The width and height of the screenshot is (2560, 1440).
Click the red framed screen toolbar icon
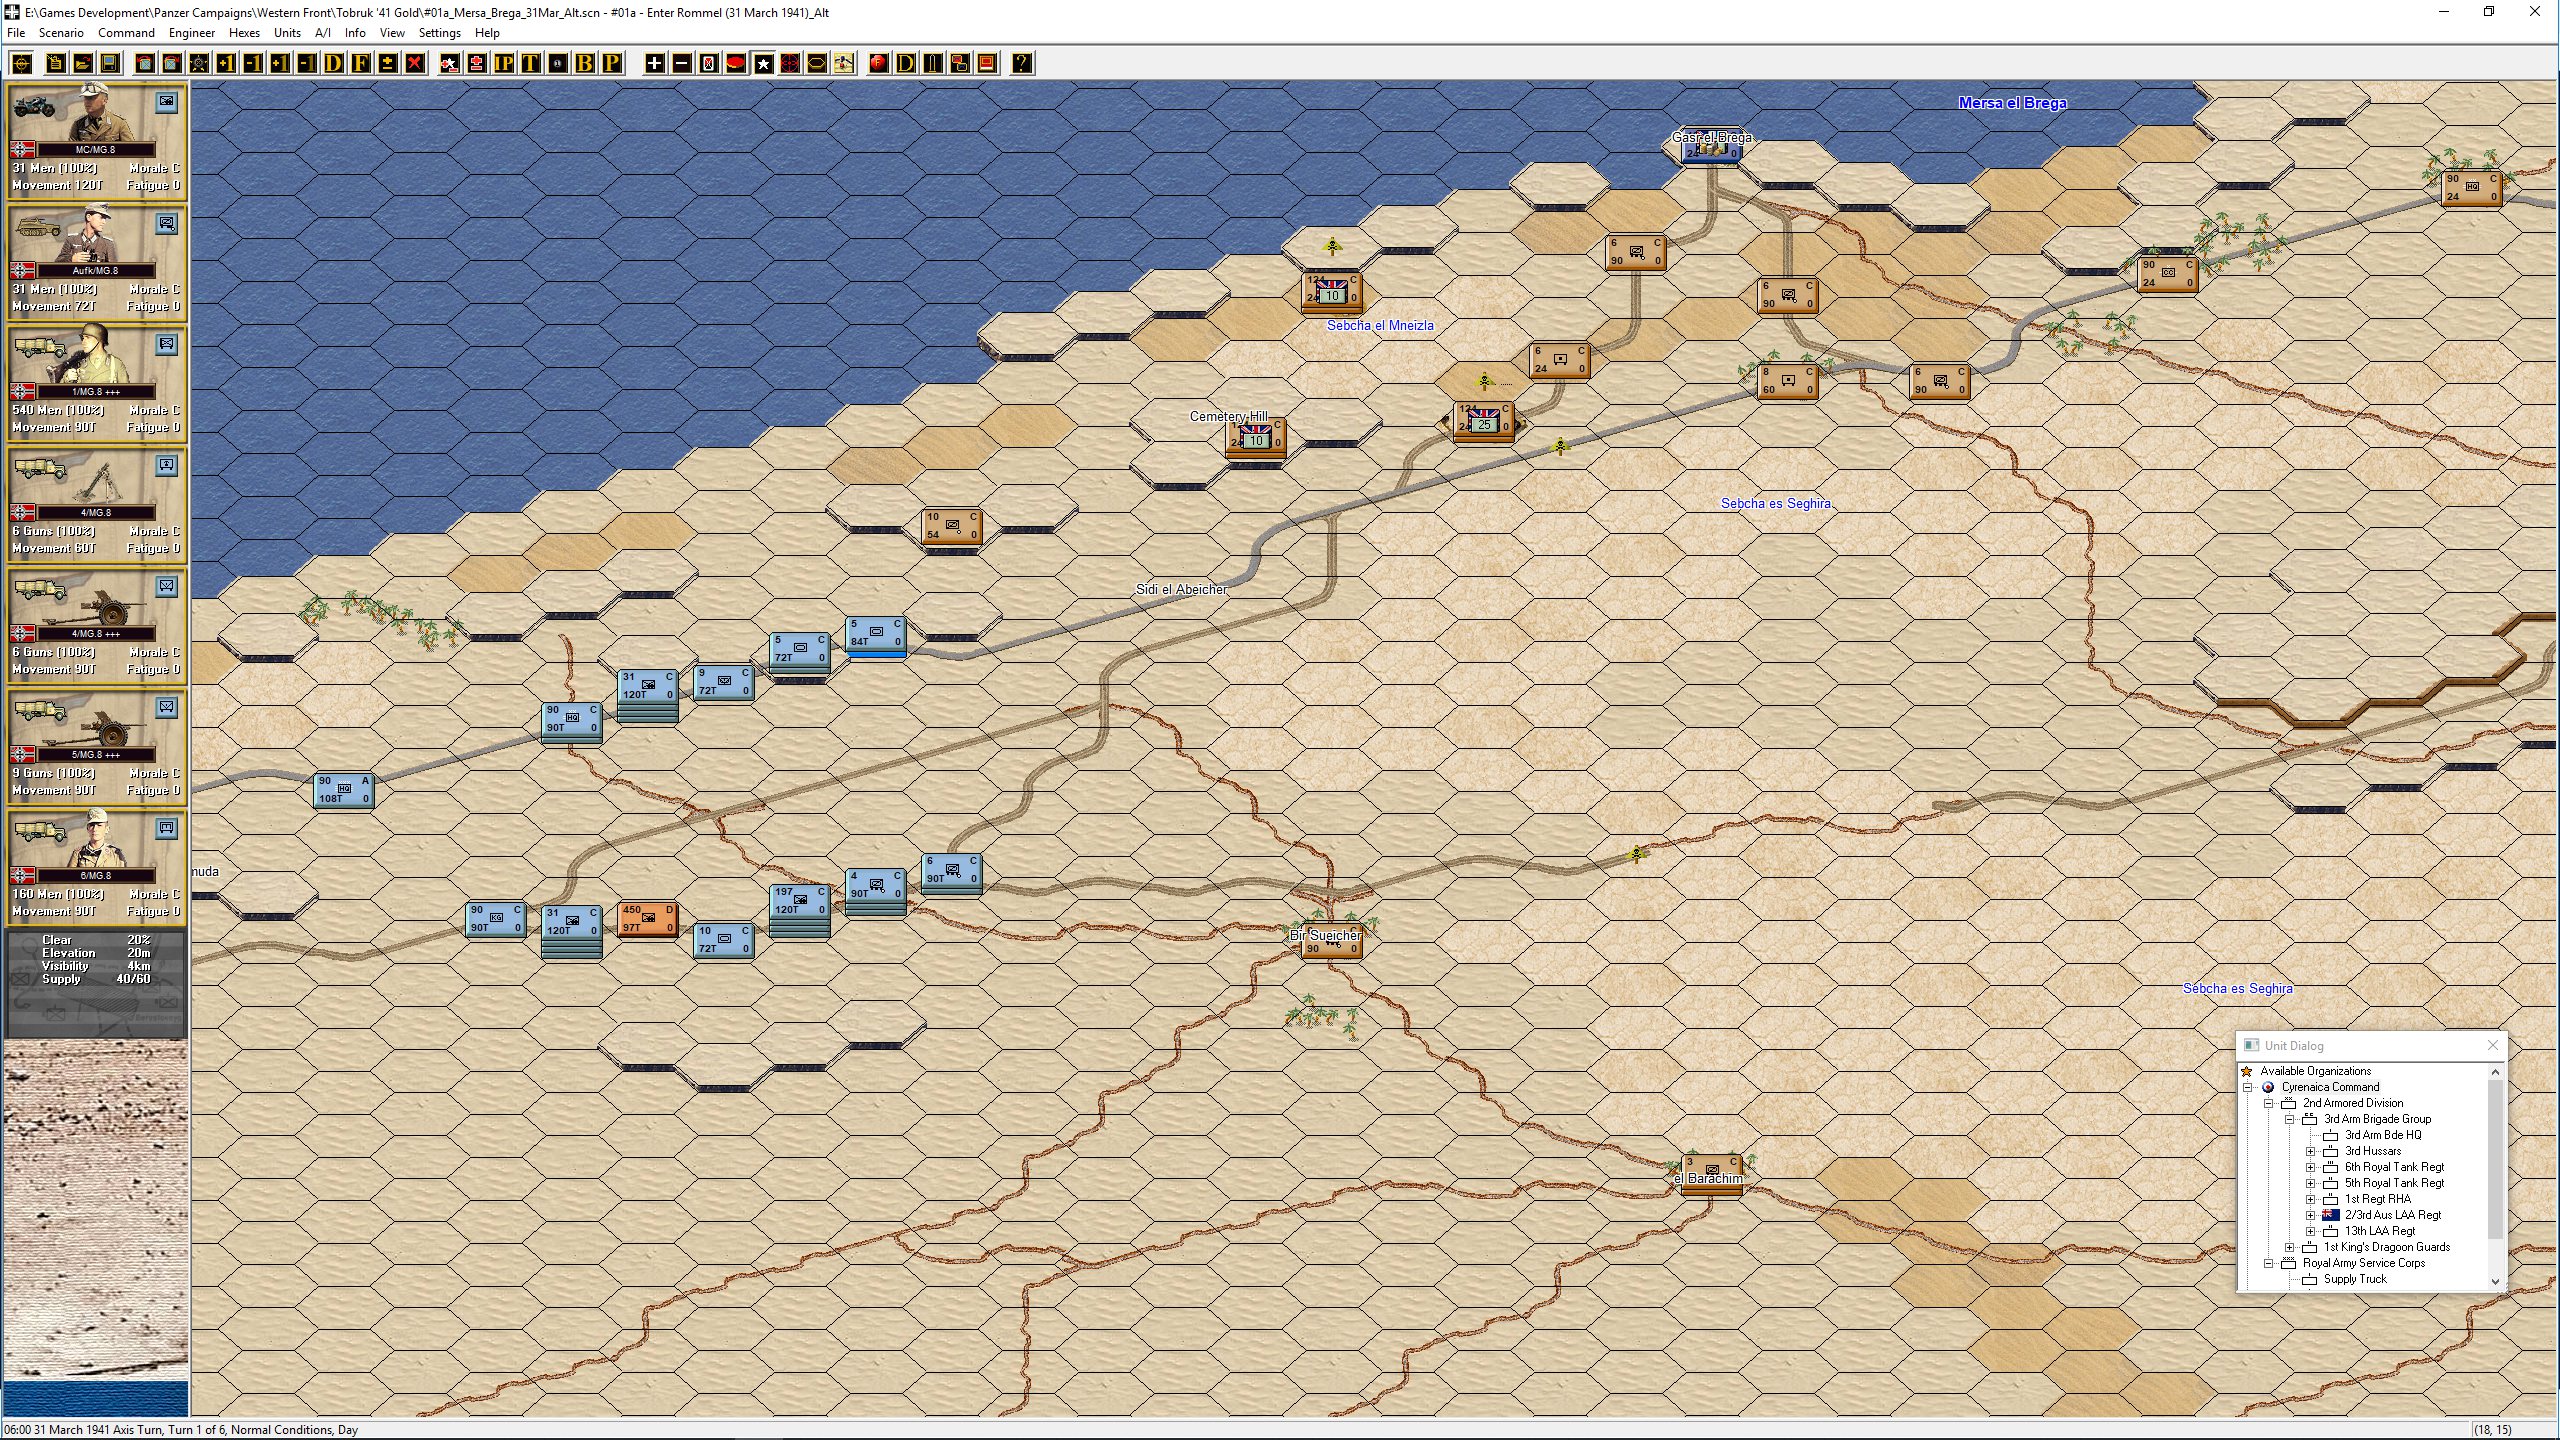coord(986,64)
